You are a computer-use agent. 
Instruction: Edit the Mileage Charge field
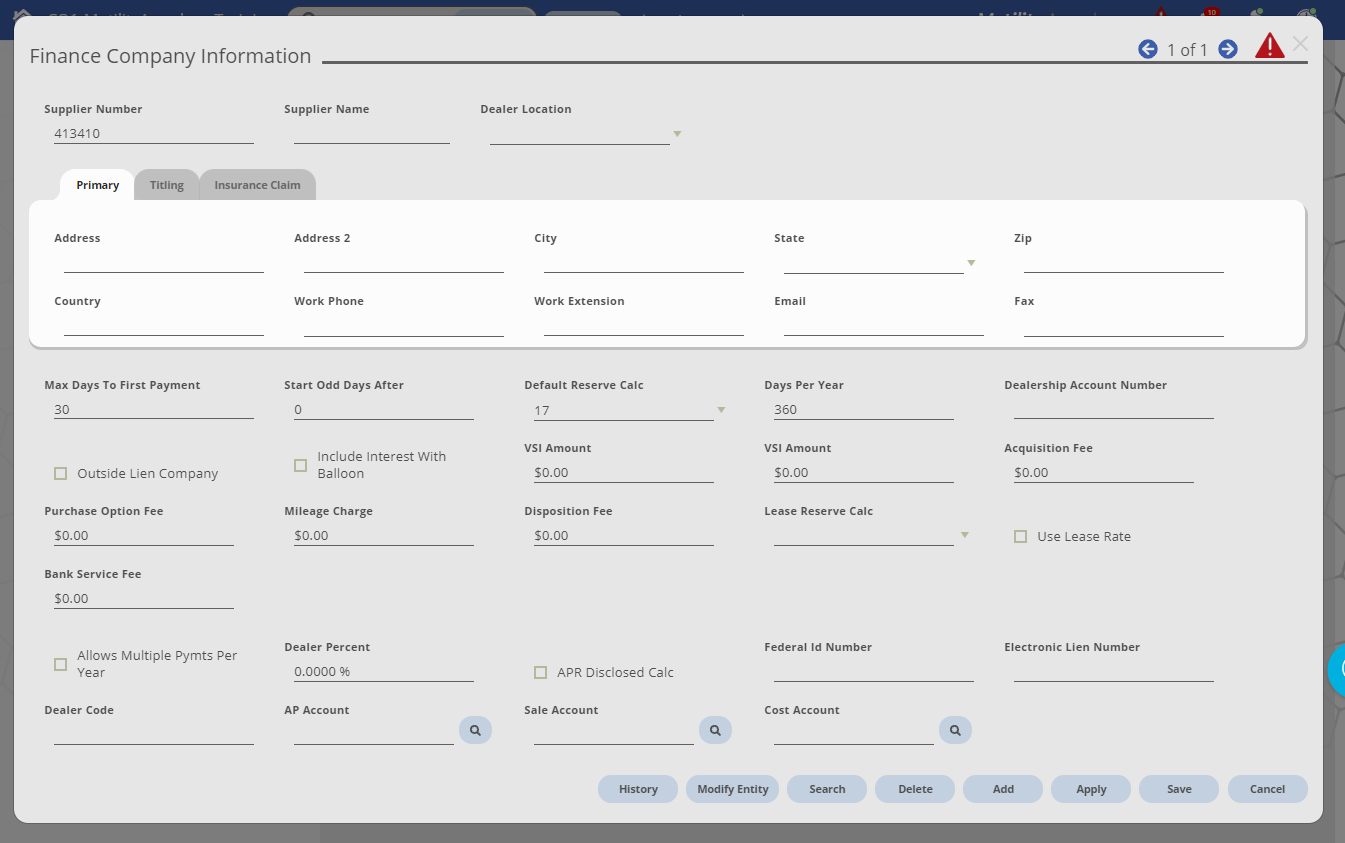[x=384, y=535]
